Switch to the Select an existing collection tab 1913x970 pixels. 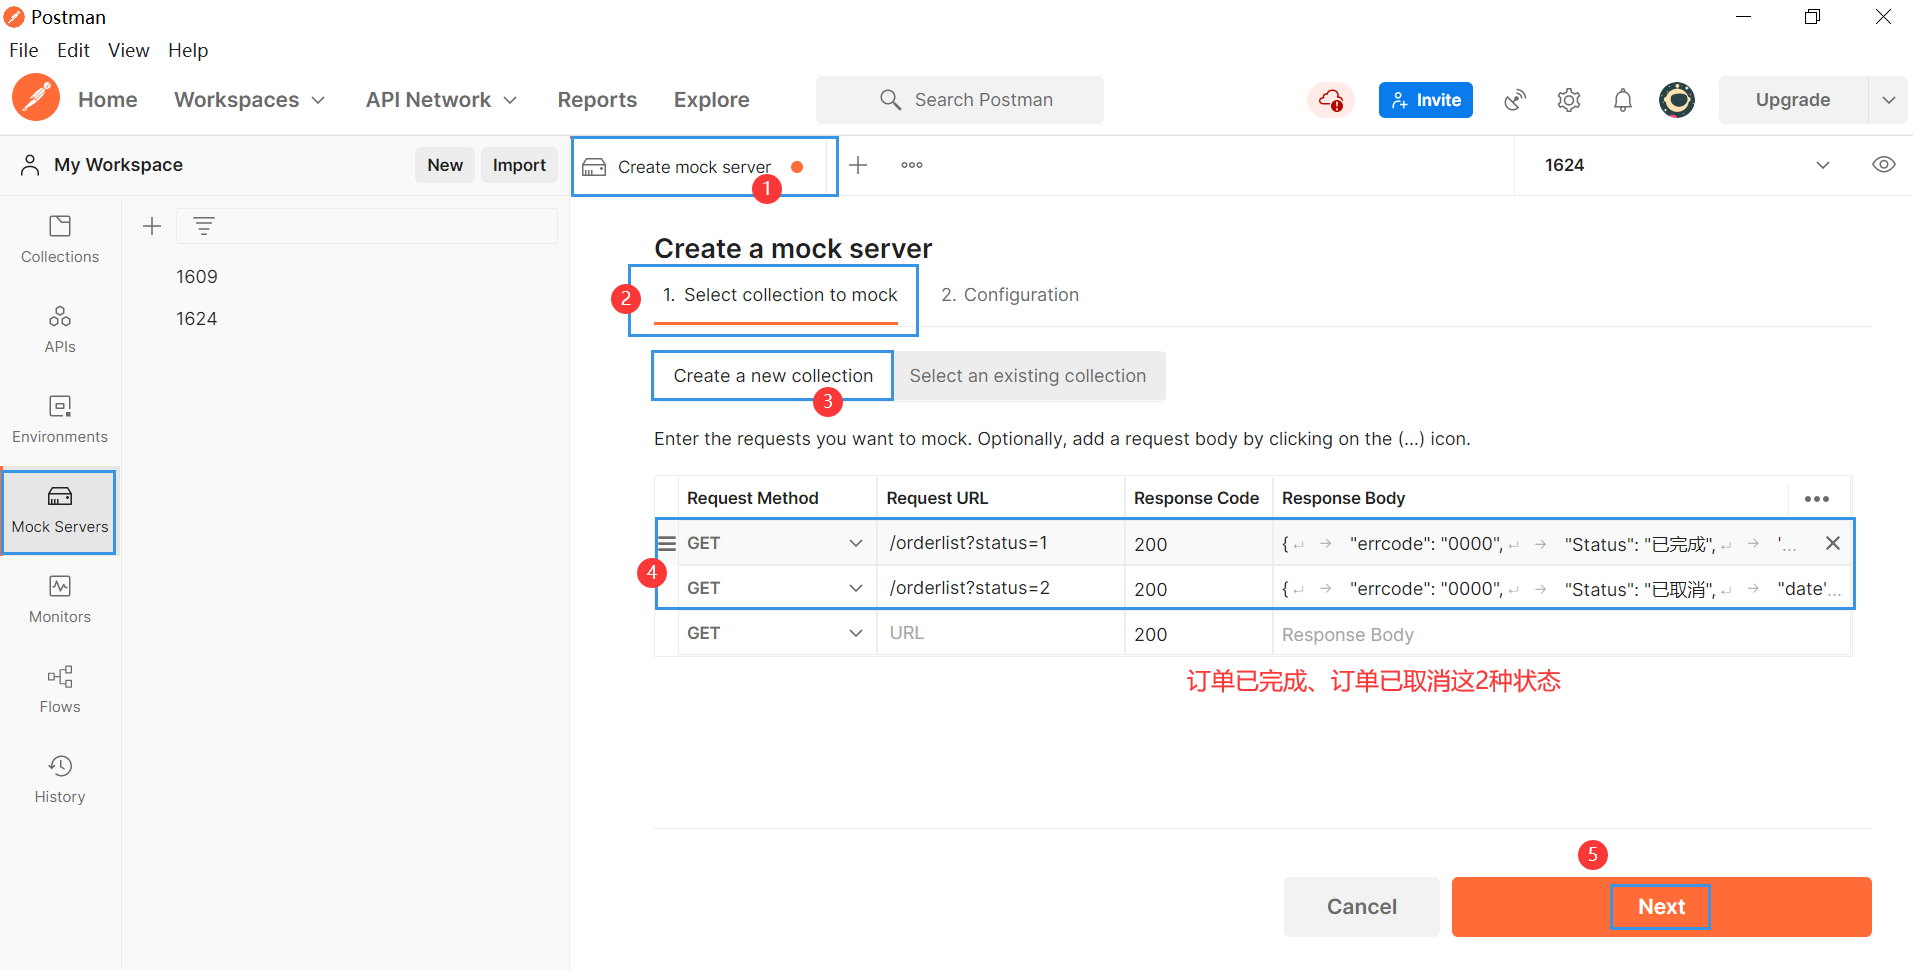tap(1028, 375)
